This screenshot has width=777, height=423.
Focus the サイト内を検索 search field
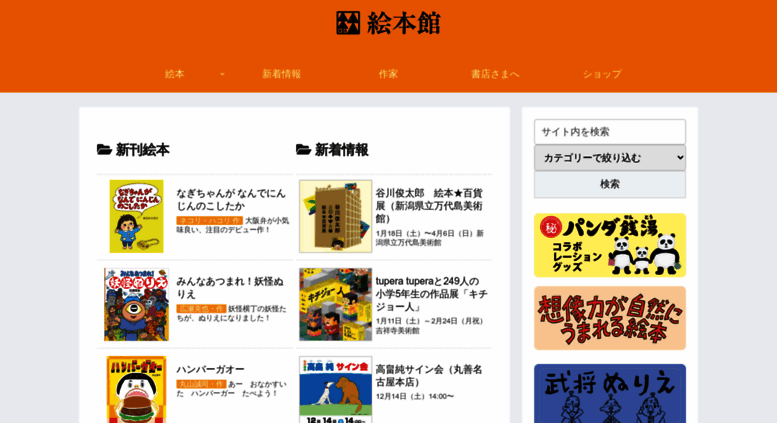[610, 132]
